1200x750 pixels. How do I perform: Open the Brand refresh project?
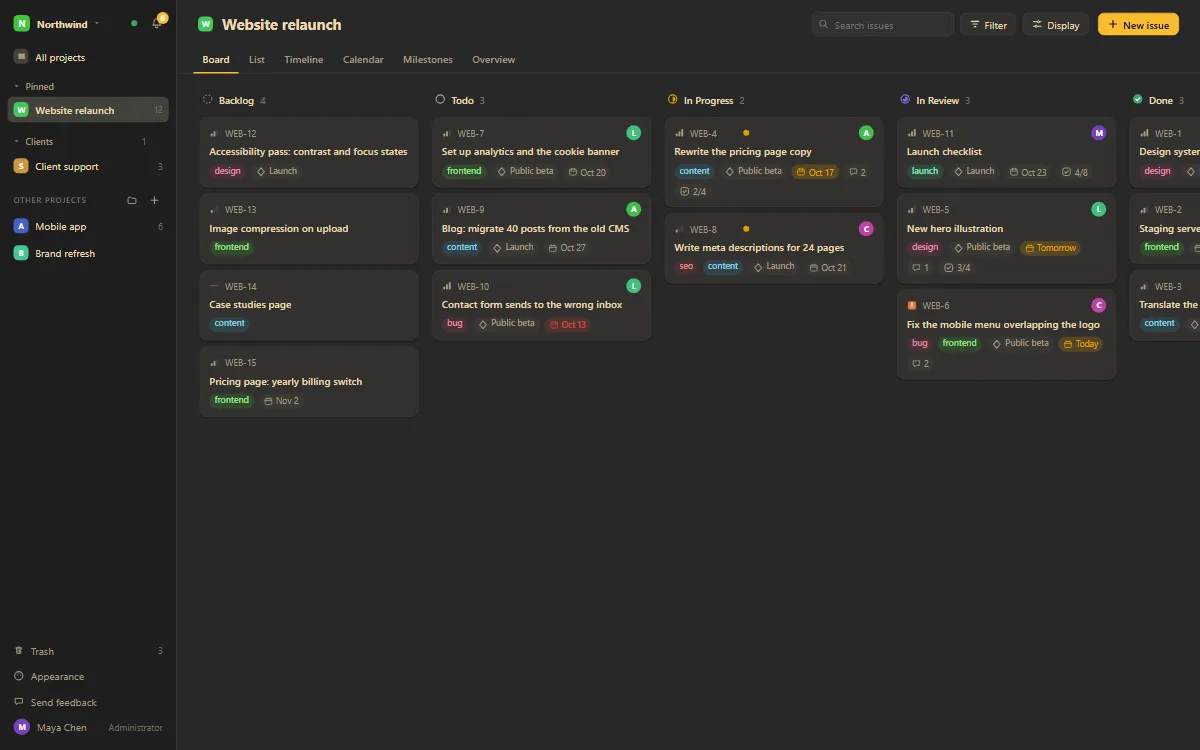(88, 254)
